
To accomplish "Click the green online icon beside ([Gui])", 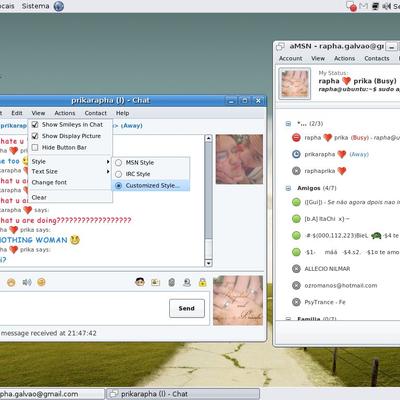I will [x=296, y=202].
